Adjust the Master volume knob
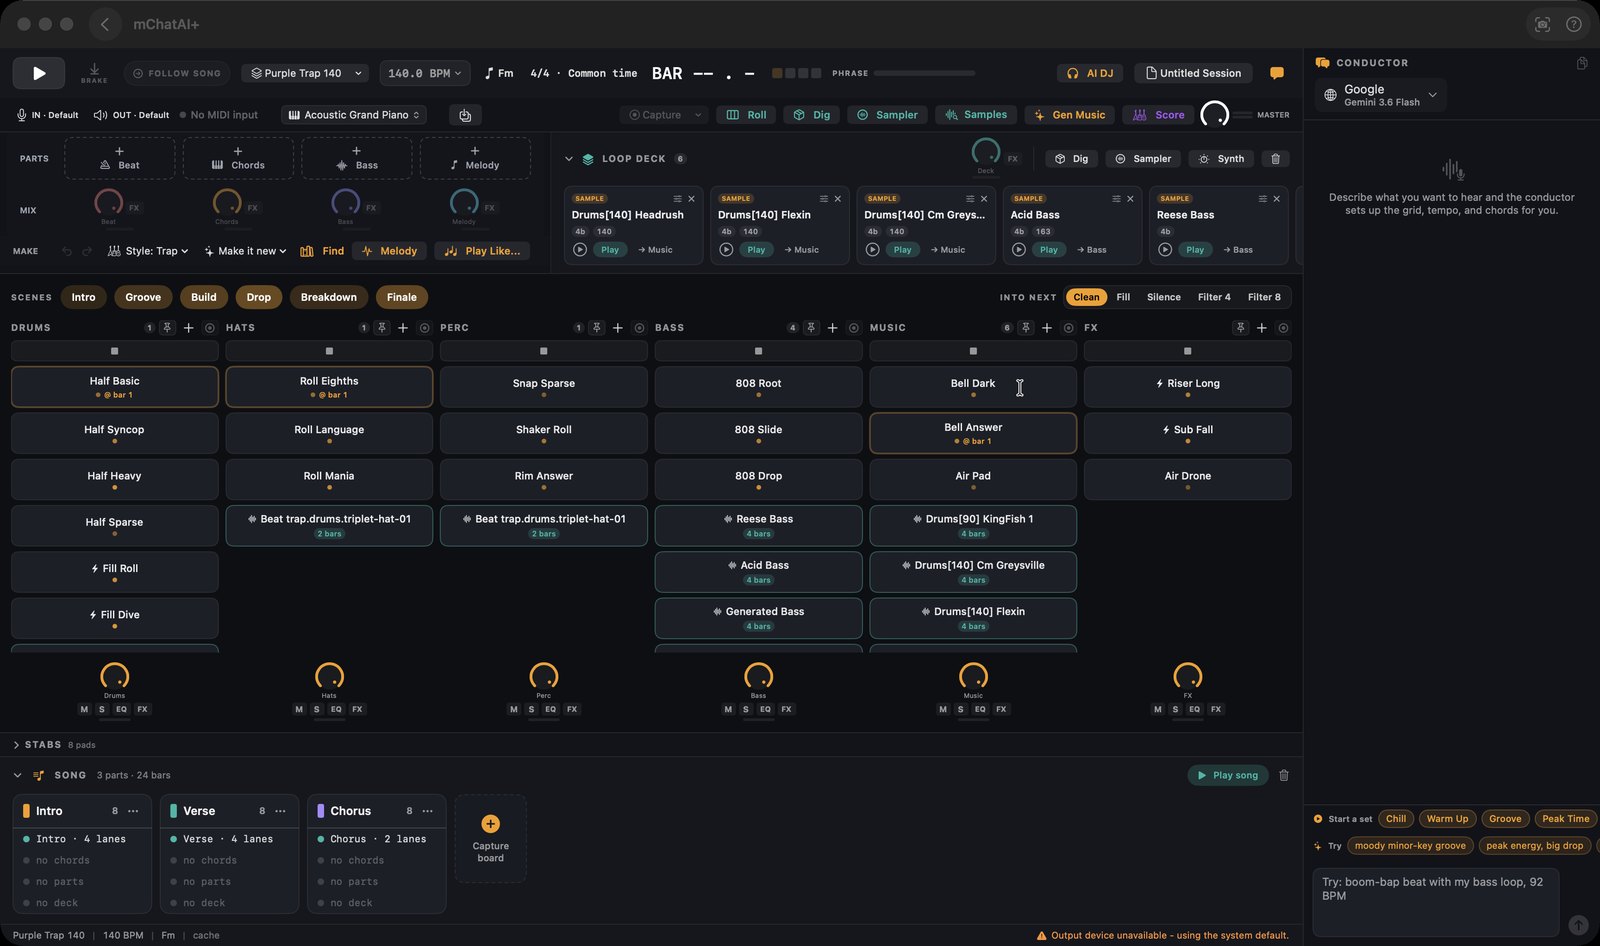Image resolution: width=1600 pixels, height=946 pixels. click(x=1215, y=115)
